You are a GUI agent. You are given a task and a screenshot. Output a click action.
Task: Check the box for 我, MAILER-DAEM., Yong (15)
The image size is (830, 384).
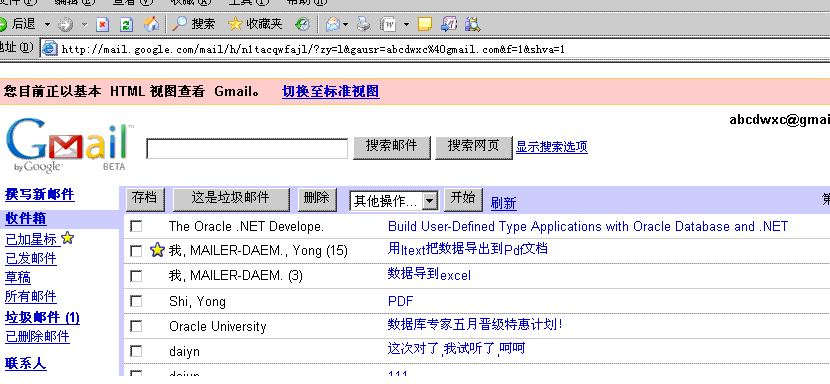click(136, 251)
